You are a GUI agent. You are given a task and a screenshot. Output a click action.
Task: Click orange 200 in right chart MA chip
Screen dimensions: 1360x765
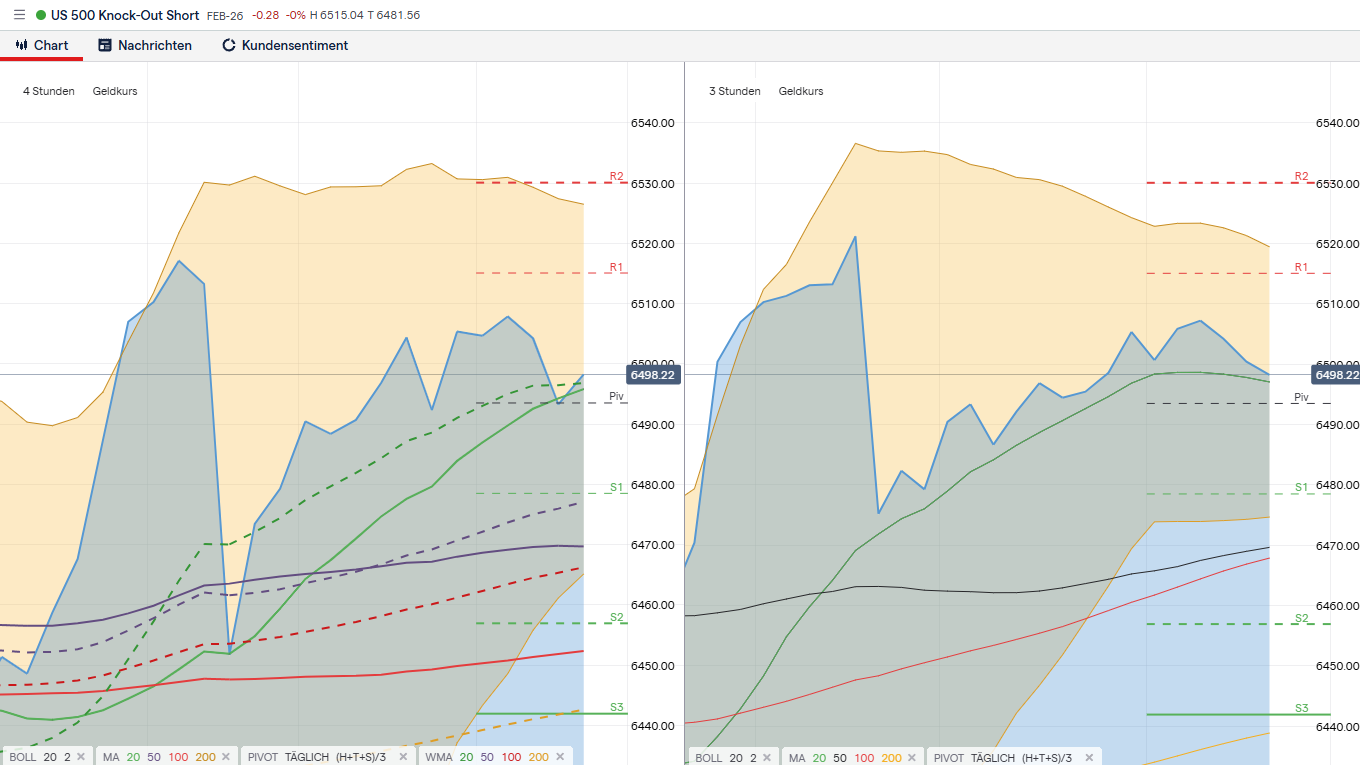pyautogui.click(x=891, y=757)
